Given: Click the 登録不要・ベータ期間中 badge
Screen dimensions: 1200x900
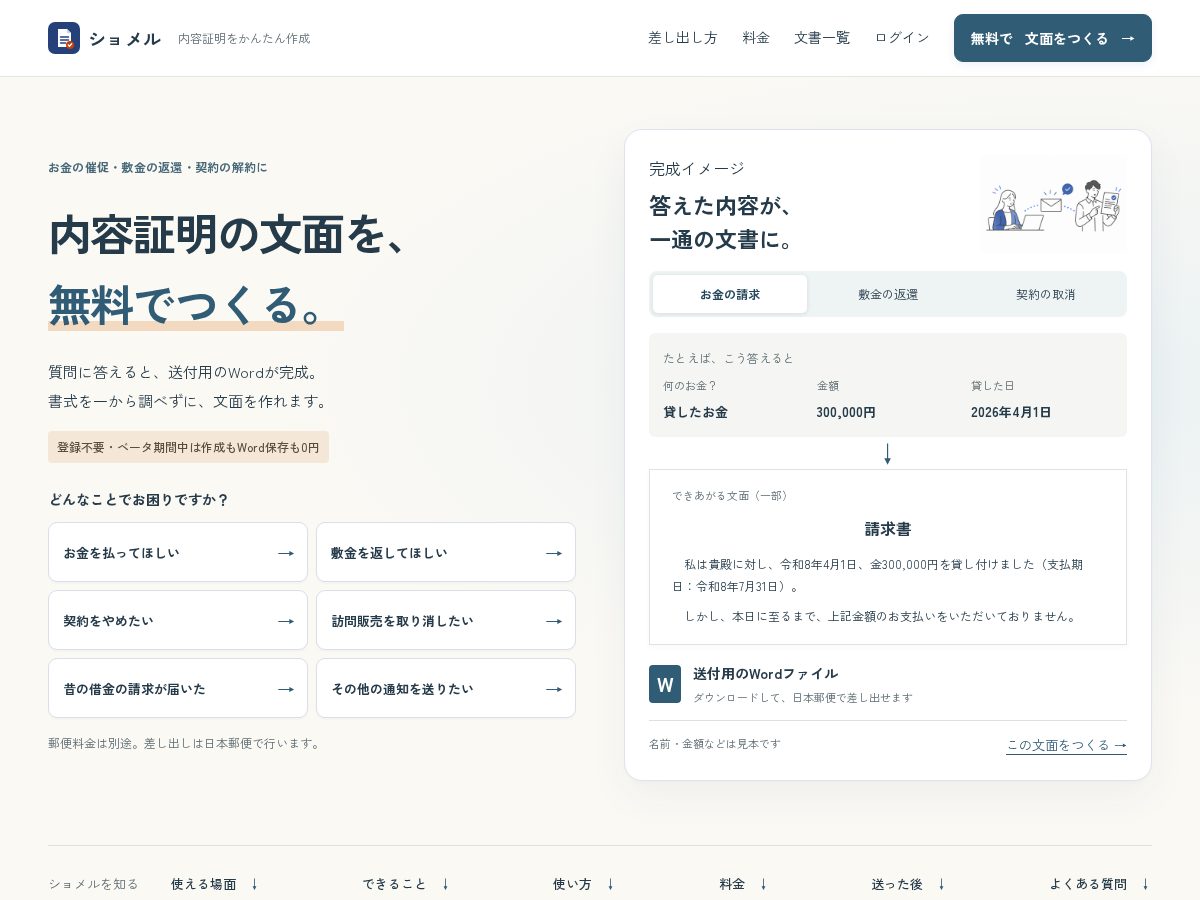Looking at the screenshot, I should (188, 447).
